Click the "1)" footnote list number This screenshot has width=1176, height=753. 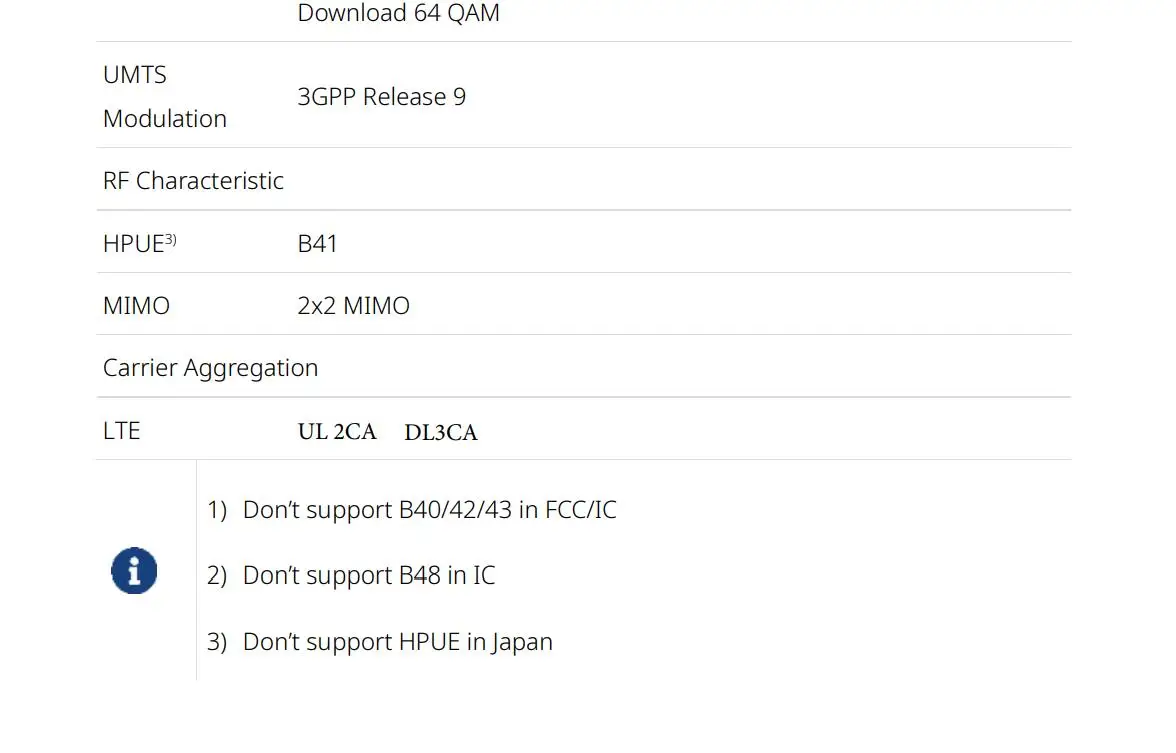click(217, 510)
